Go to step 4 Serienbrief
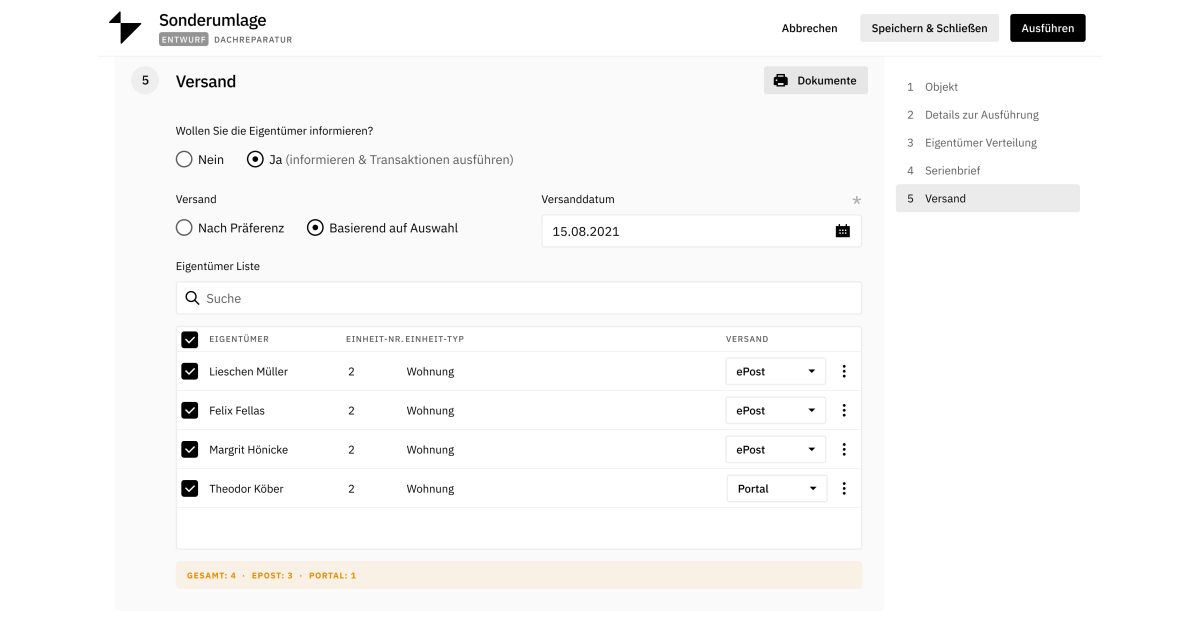This screenshot has width=1200, height=628. coord(988,171)
